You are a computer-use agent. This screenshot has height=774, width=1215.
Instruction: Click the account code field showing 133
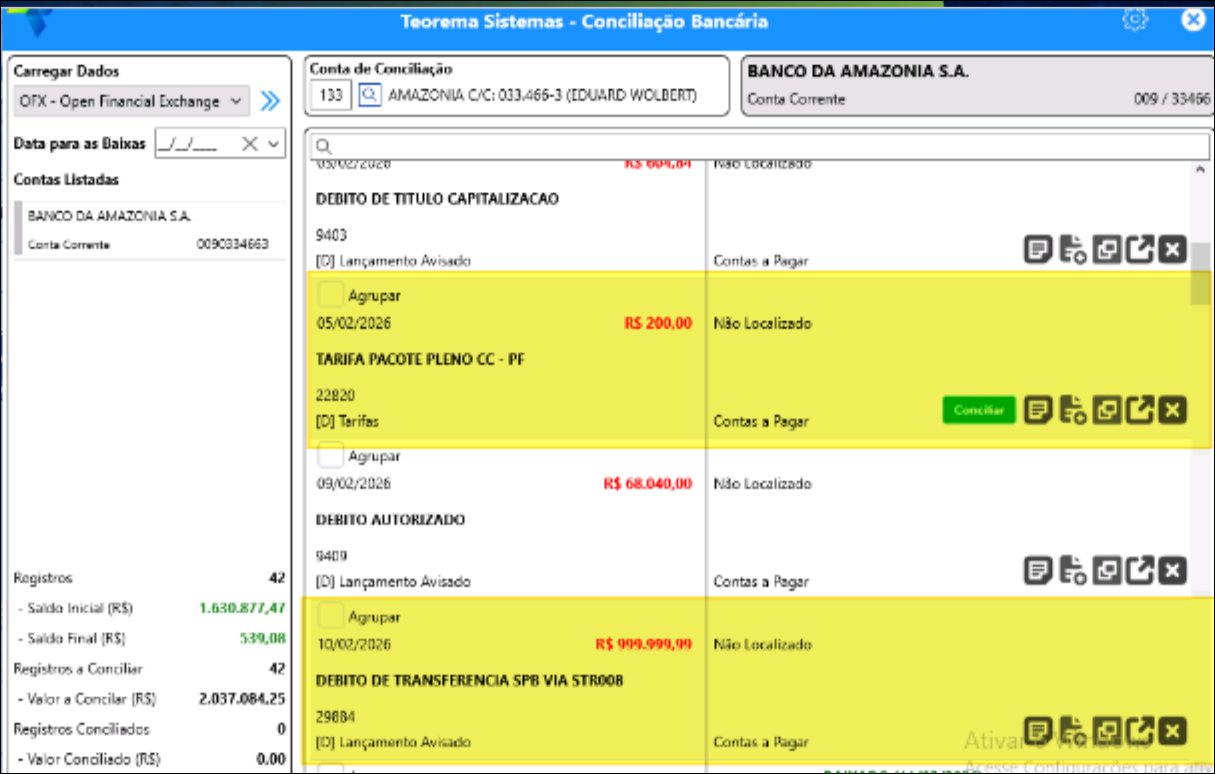(331, 96)
